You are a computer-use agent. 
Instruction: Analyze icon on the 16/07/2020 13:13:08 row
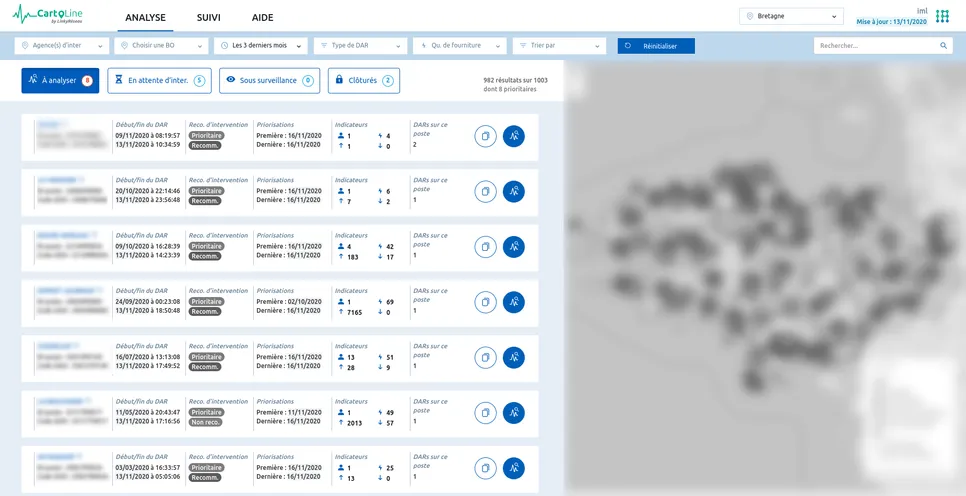pos(514,357)
